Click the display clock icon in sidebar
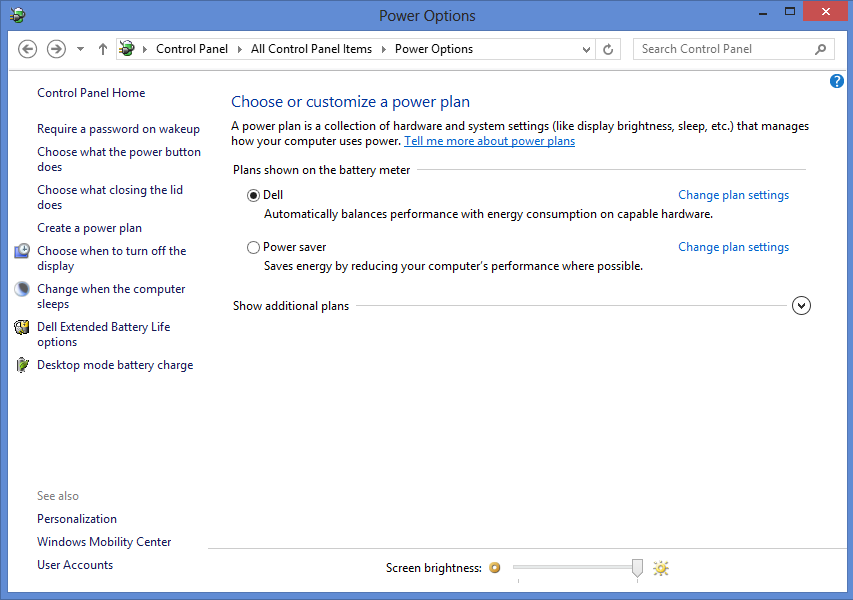 [x=22, y=251]
